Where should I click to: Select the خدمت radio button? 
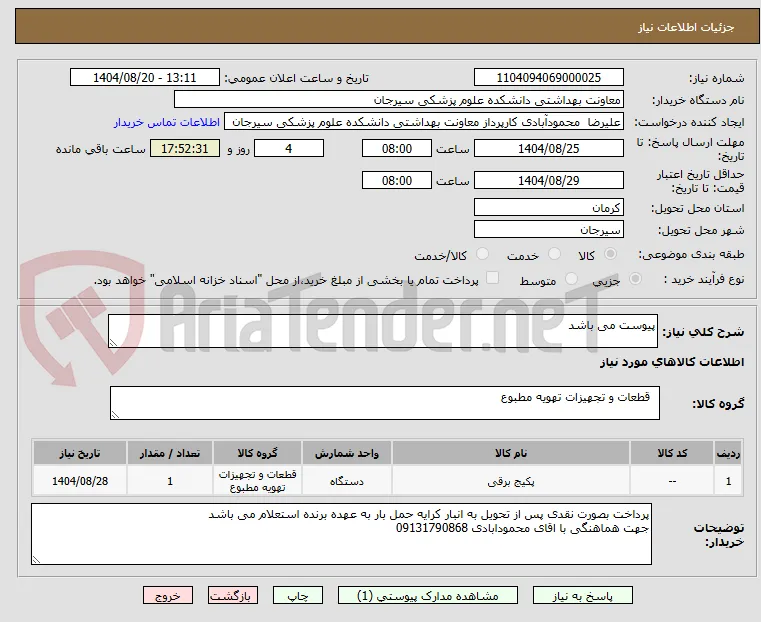554,254
